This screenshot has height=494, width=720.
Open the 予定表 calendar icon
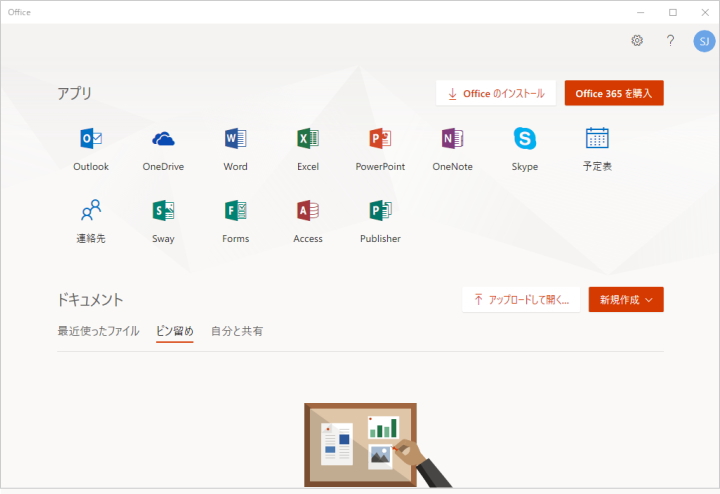pos(597,138)
